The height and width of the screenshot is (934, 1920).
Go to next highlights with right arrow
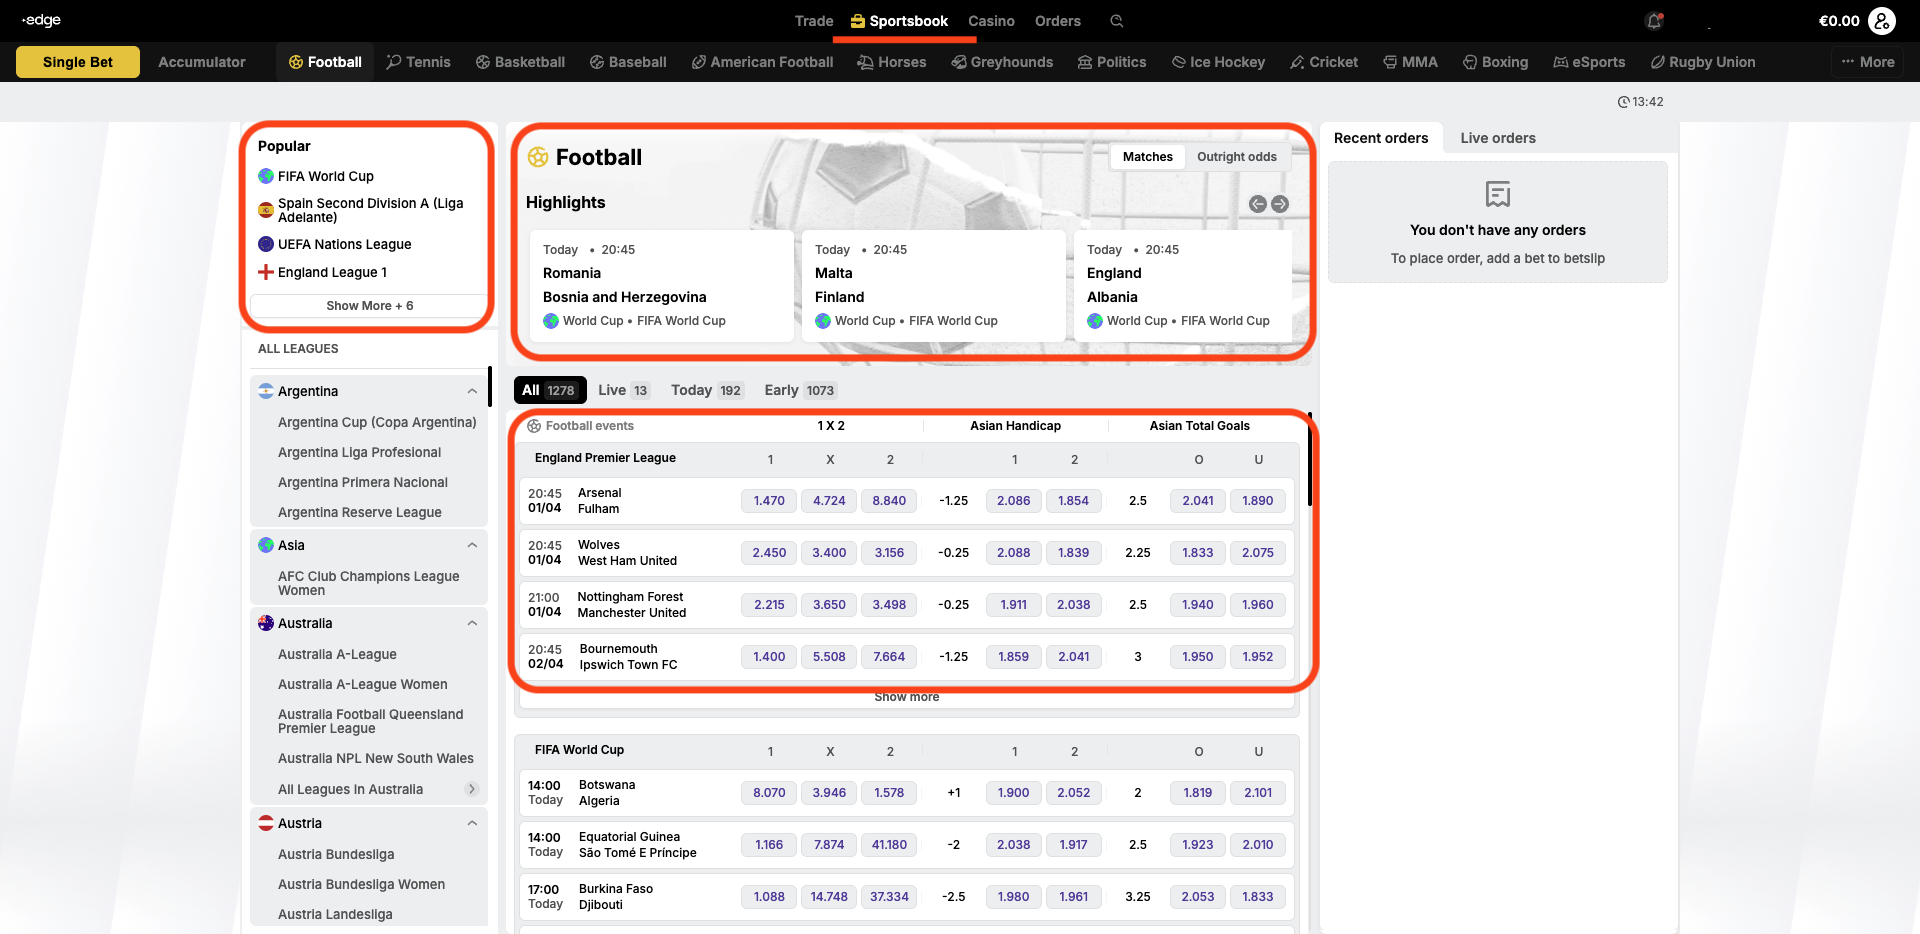click(1280, 204)
